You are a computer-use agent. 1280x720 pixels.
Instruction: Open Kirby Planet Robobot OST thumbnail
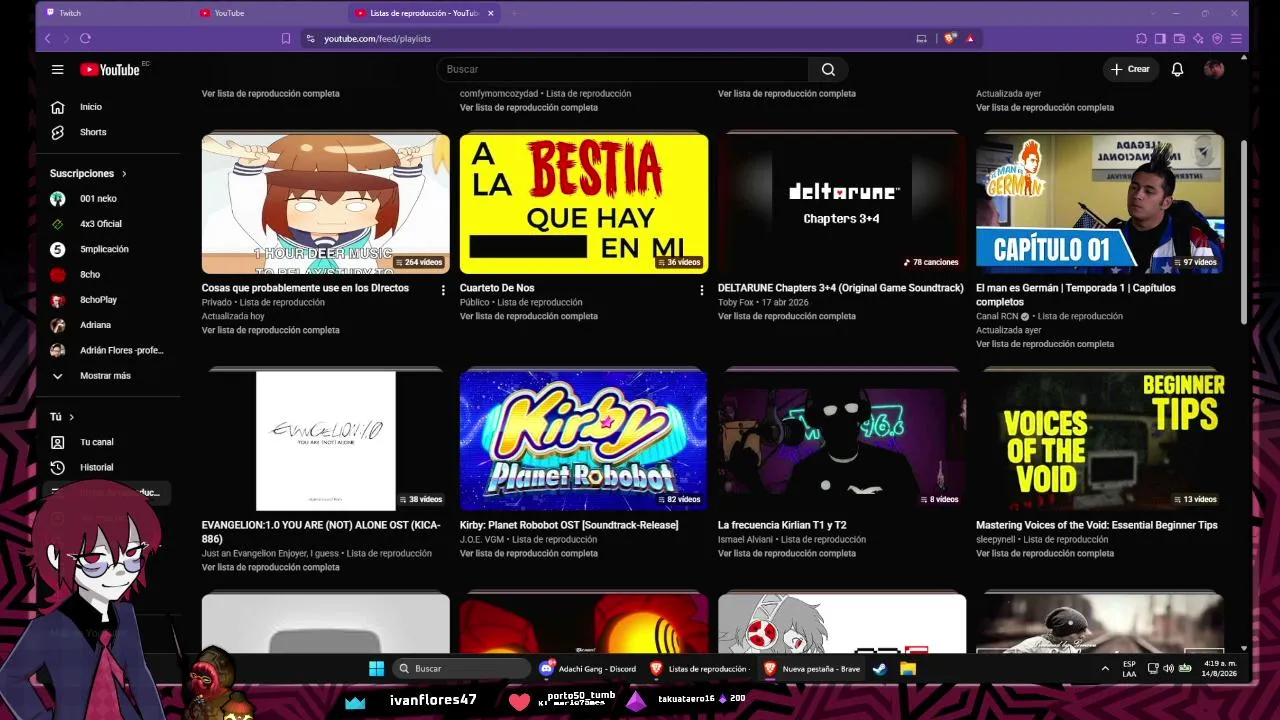click(x=584, y=441)
